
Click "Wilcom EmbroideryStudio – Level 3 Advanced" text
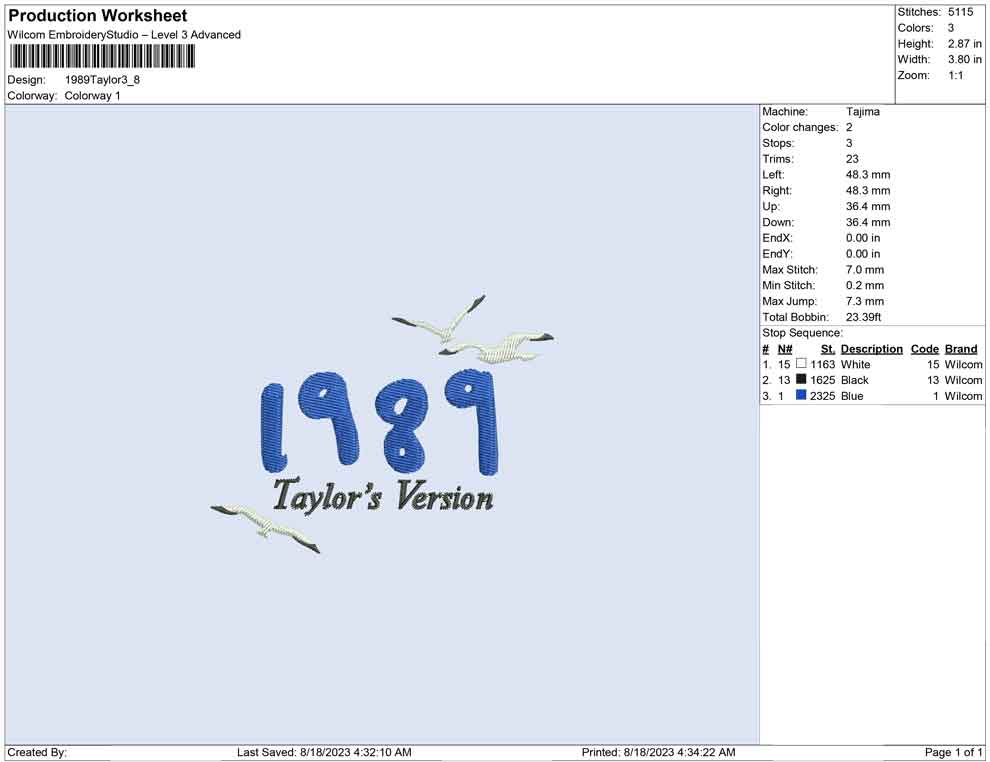pos(124,35)
